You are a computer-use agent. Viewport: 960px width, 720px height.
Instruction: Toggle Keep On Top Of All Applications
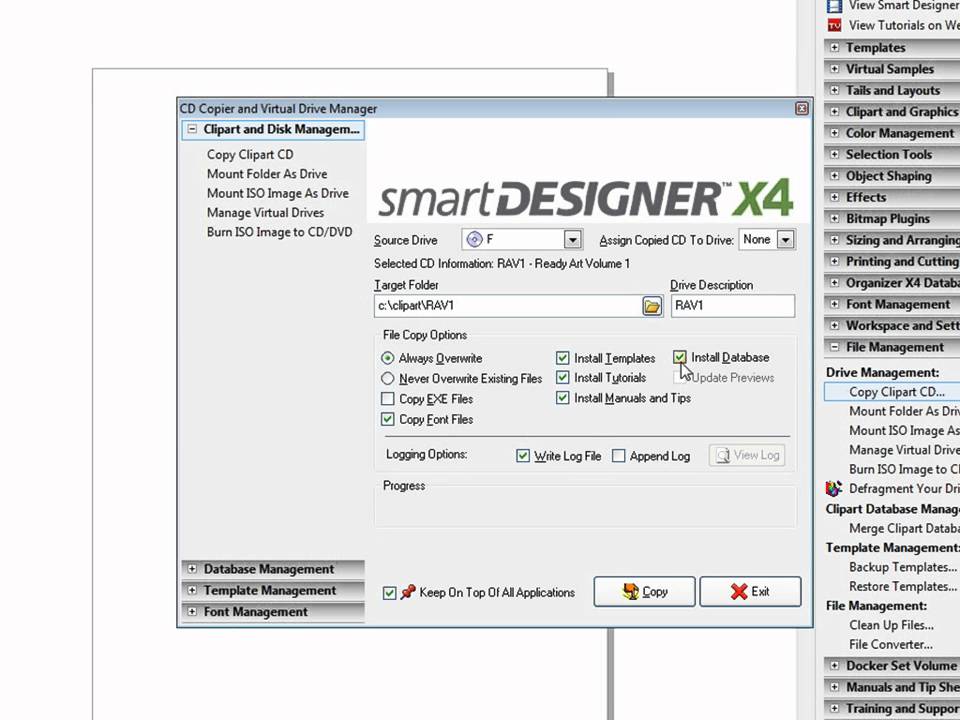(389, 593)
